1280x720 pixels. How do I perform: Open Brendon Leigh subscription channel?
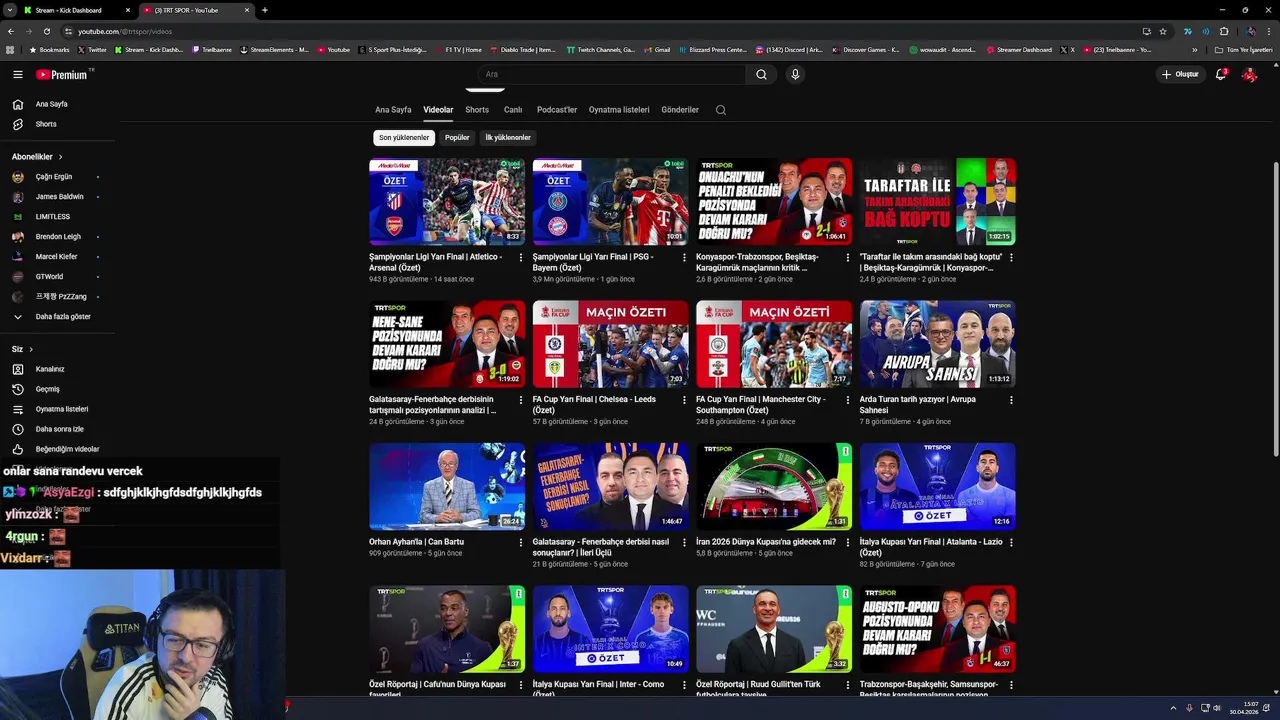click(57, 237)
